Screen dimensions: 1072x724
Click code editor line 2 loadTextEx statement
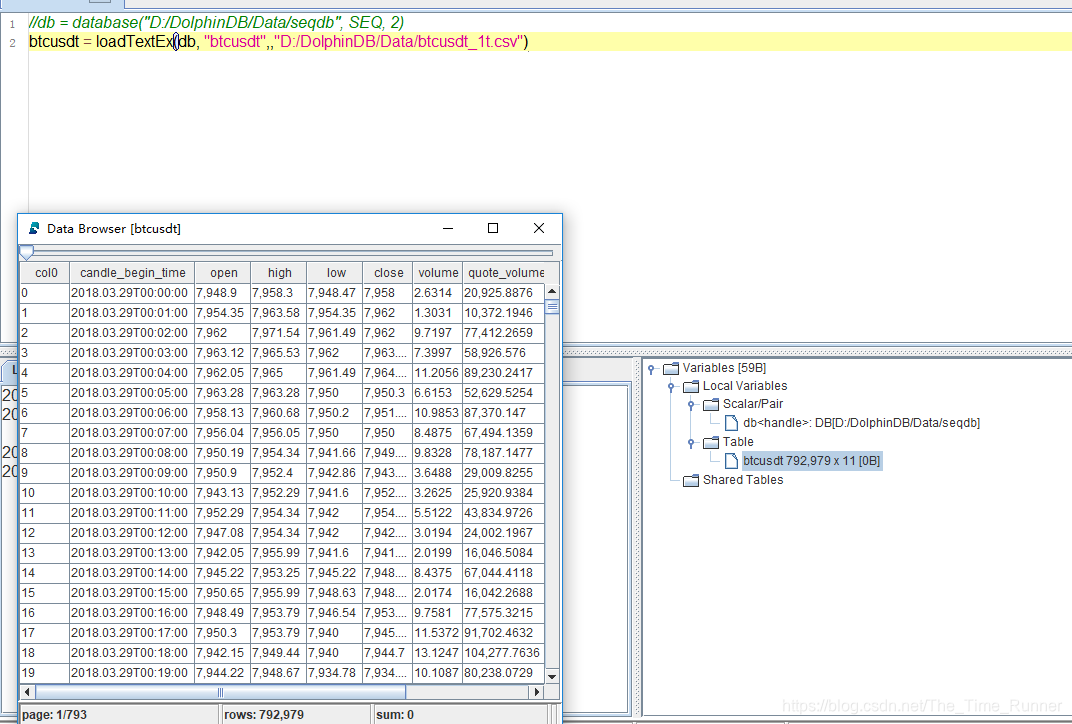278,42
